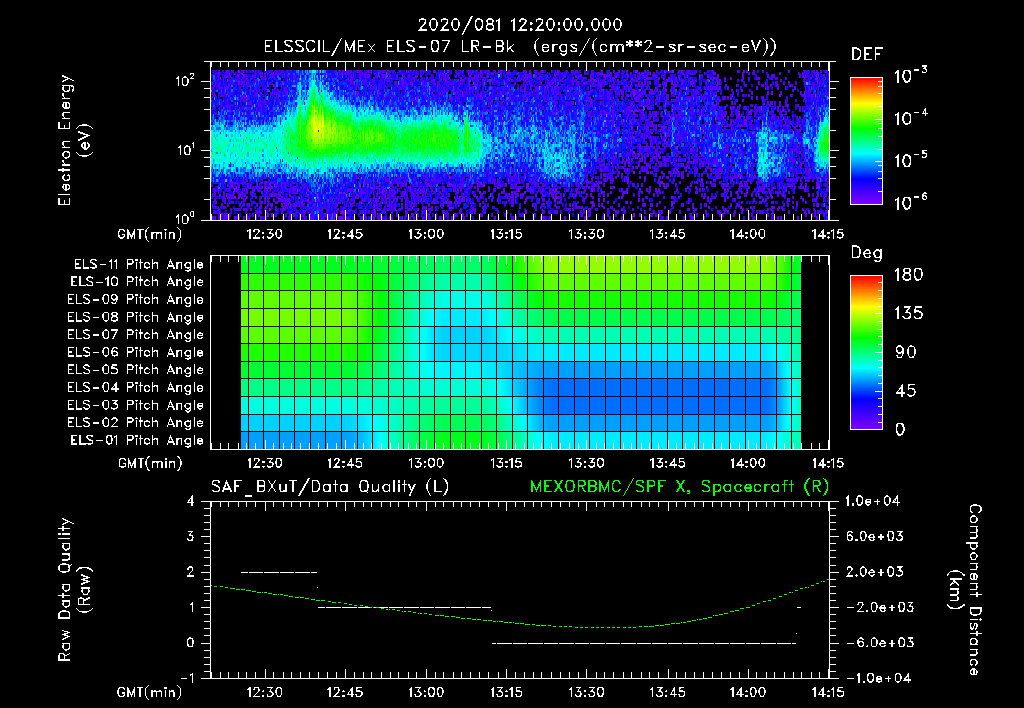Click the green MEXORBMC/SPF X, Spacecraft (R) title
The image size is (1024, 708).
pos(679,487)
